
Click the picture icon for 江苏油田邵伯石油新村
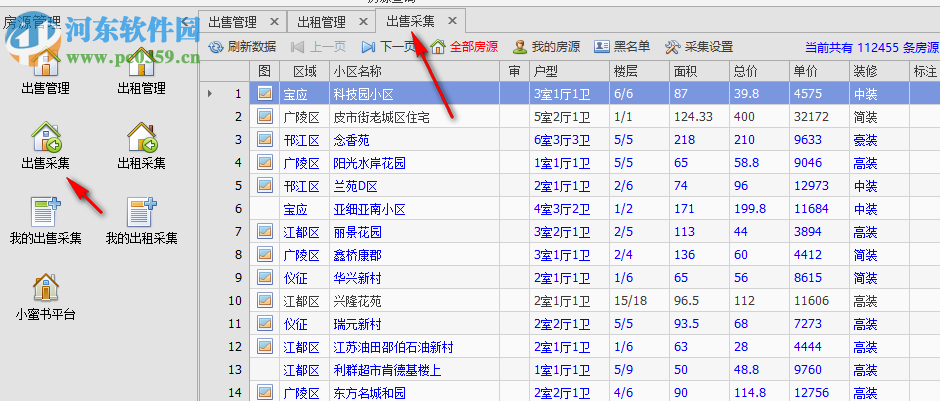(264, 346)
